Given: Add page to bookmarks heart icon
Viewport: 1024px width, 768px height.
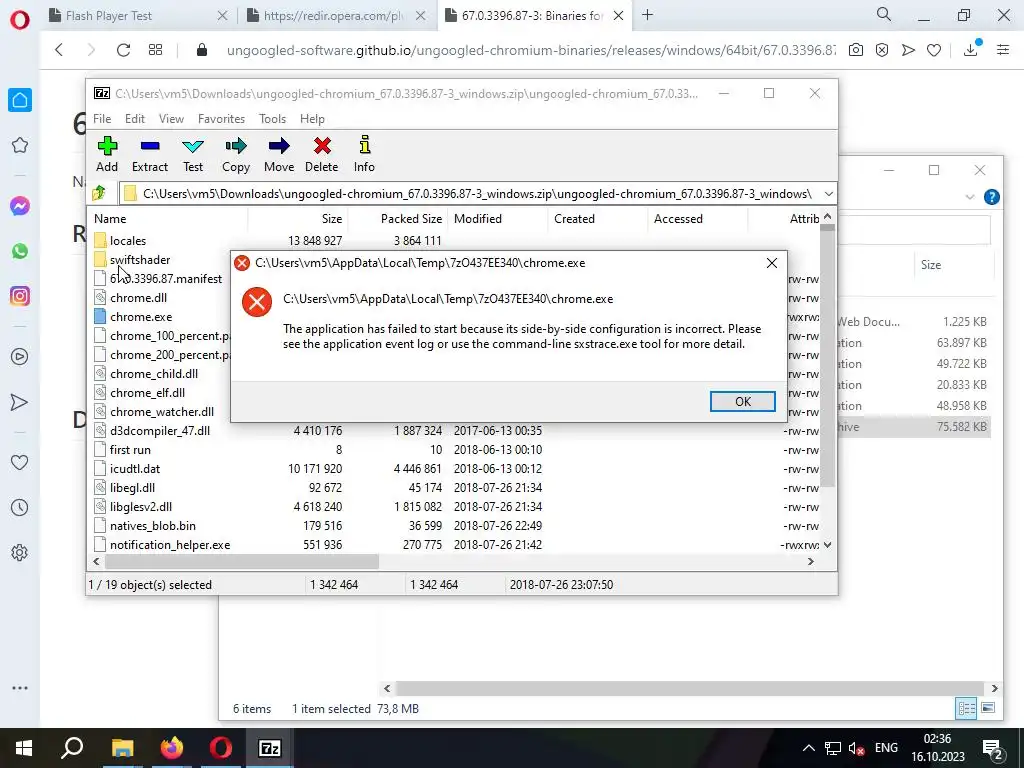Looking at the screenshot, I should pyautogui.click(x=934, y=50).
